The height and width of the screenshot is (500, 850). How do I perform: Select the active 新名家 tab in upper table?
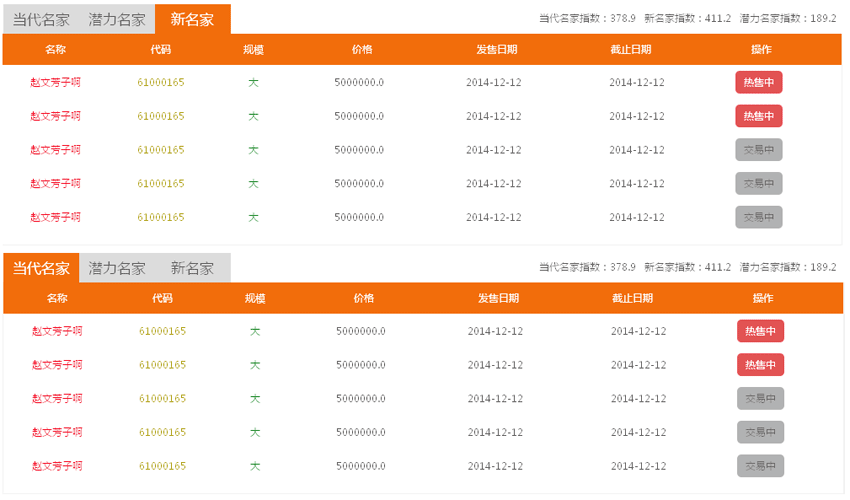click(x=192, y=20)
